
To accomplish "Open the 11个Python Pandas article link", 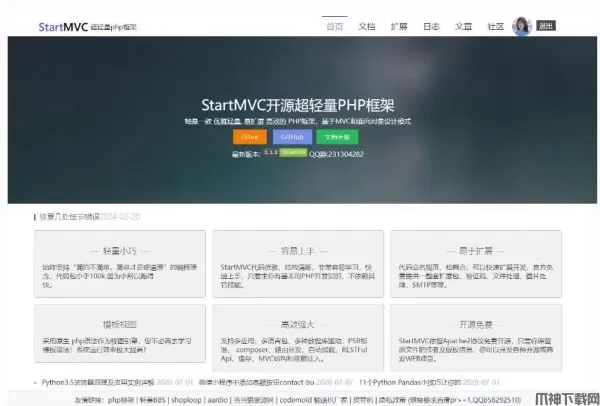I will (410, 382).
